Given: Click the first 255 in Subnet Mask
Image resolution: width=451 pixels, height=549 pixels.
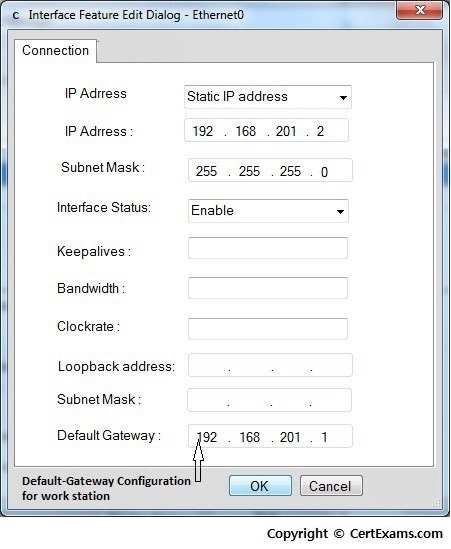Looking at the screenshot, I should tap(207, 172).
